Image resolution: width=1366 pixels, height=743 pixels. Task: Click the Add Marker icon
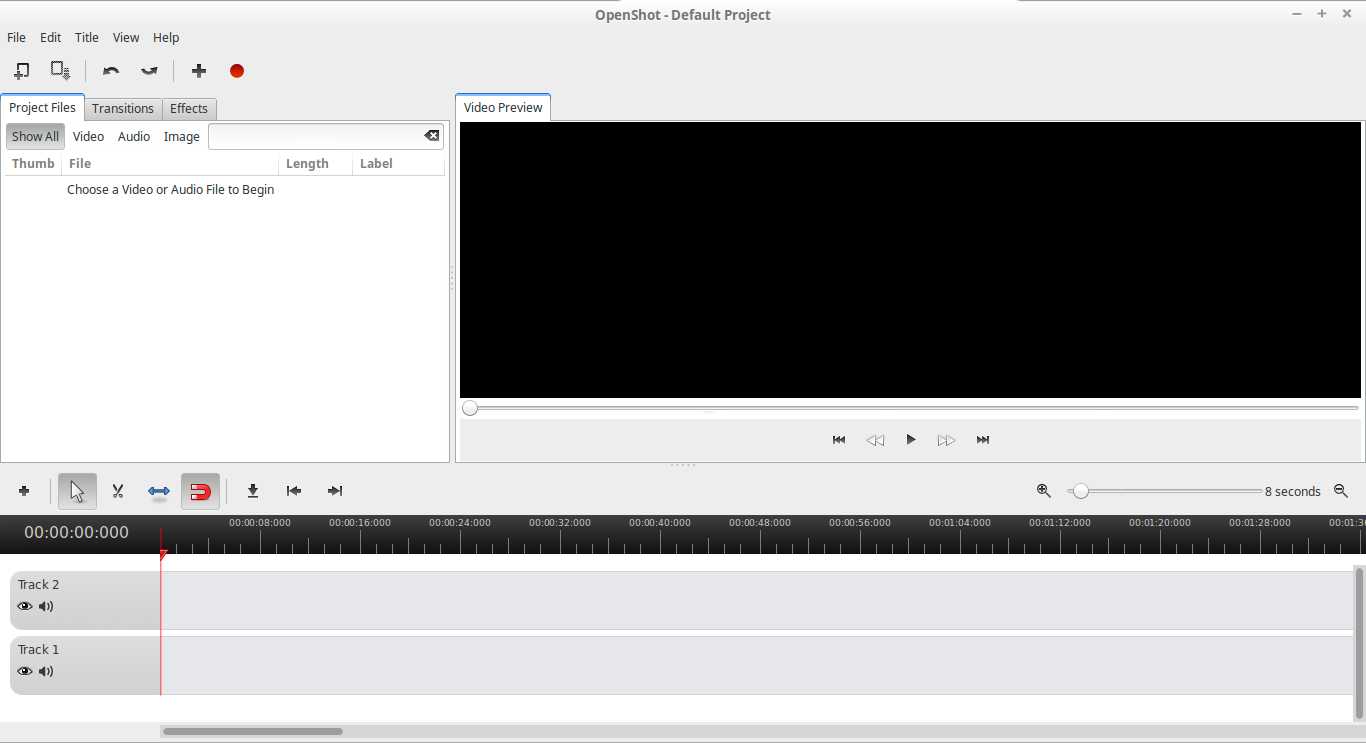pyautogui.click(x=253, y=491)
